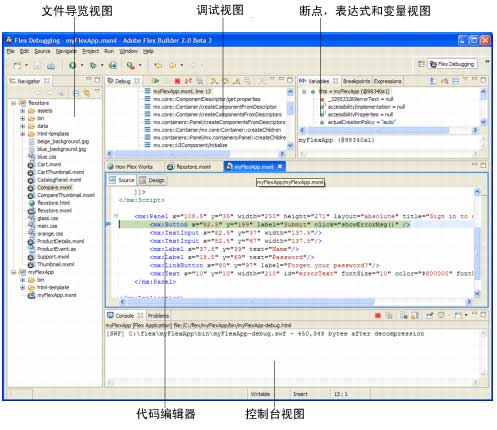Open the Run menu
The width and height of the screenshot is (497, 430).
(x=109, y=51)
